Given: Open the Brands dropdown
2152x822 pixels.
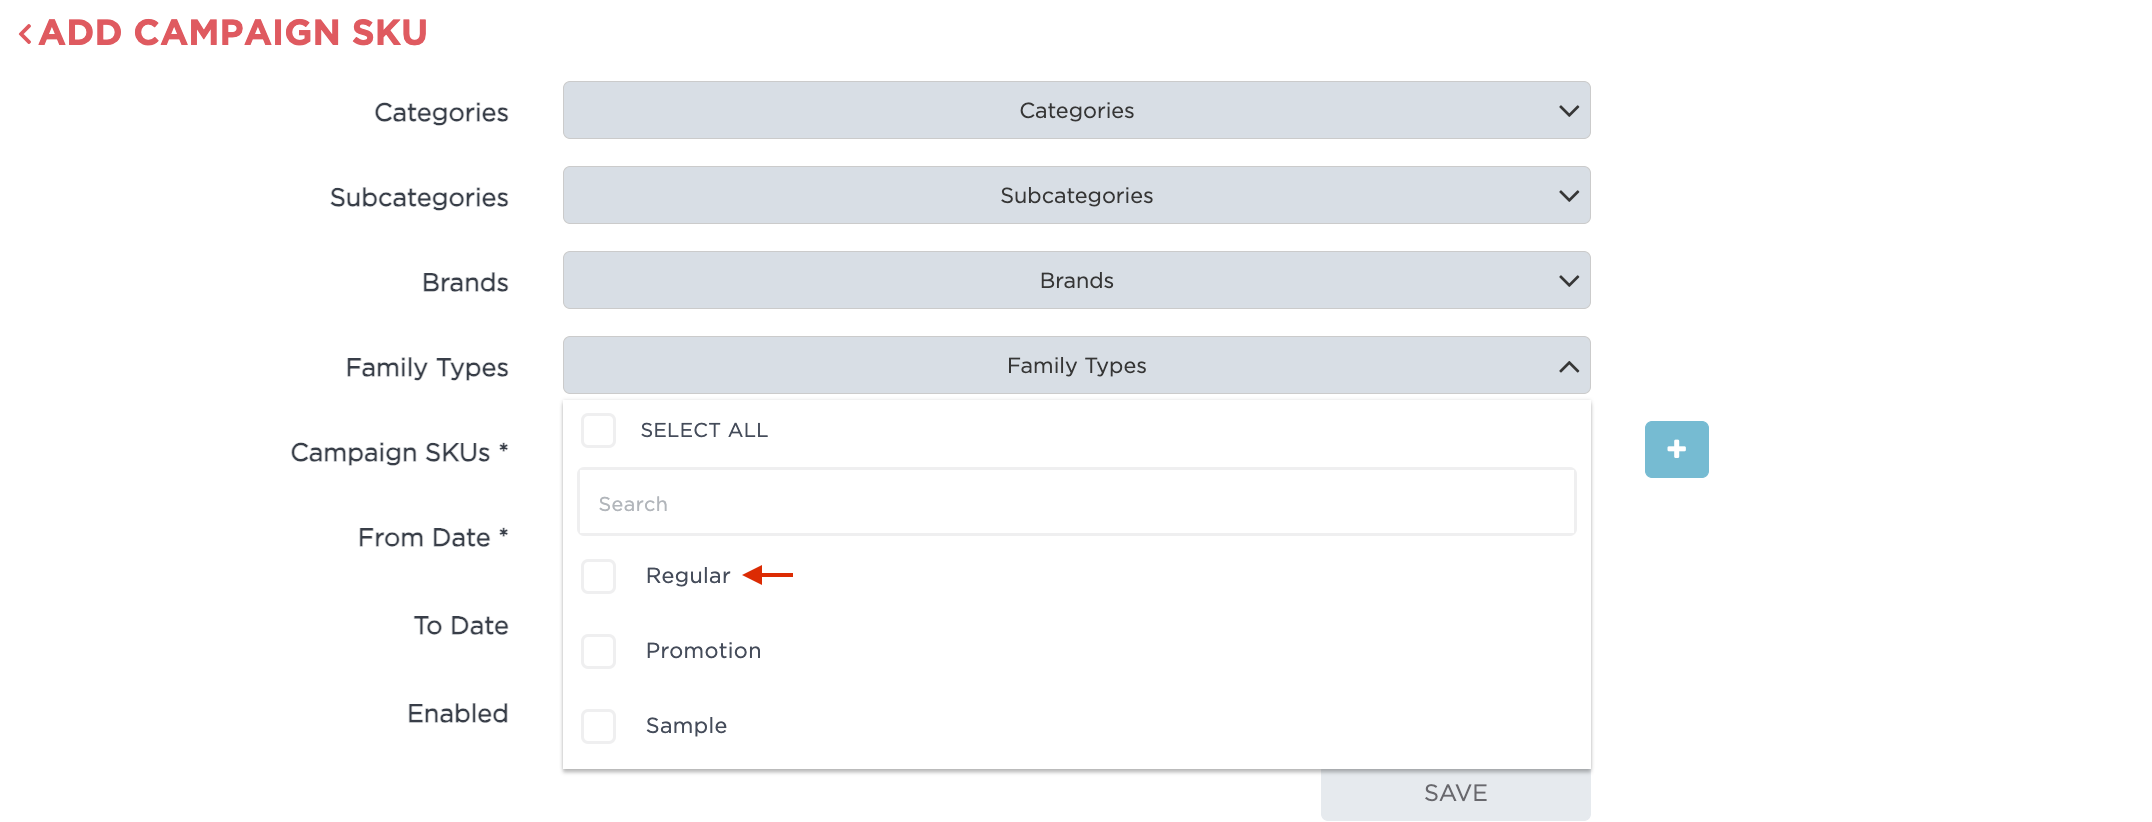Looking at the screenshot, I should 1076,280.
